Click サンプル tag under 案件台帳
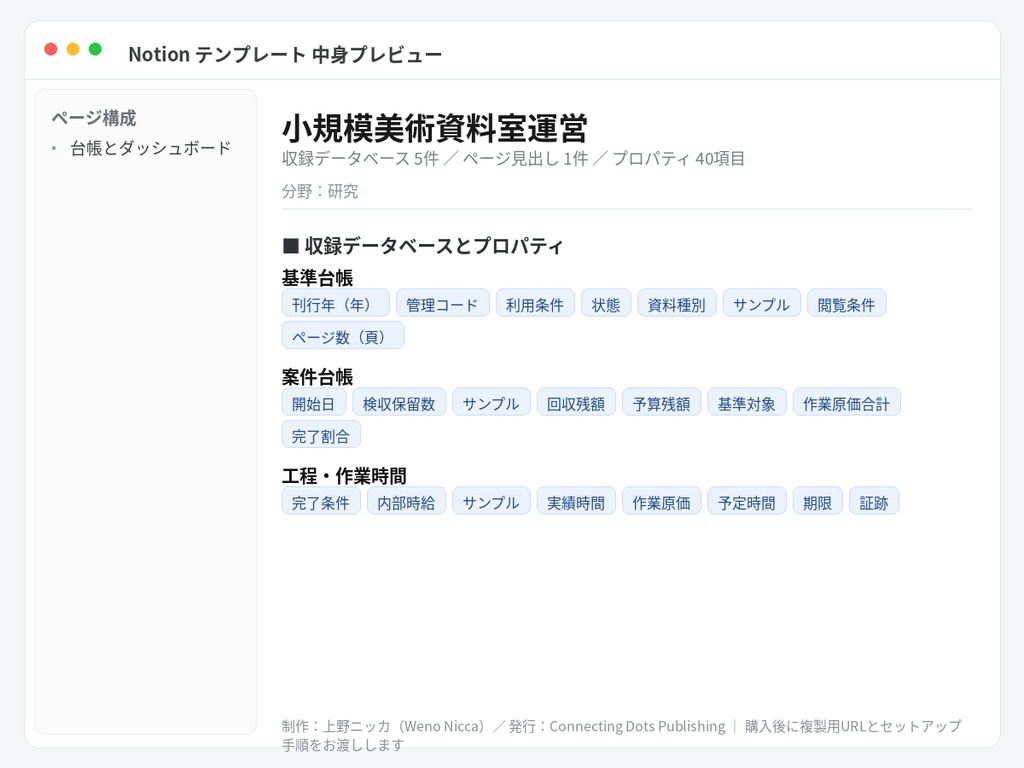Viewport: 1024px width, 768px height. tap(491, 402)
